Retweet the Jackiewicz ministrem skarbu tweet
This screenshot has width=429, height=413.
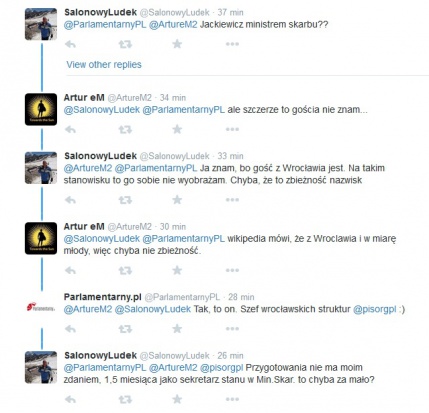pos(125,44)
